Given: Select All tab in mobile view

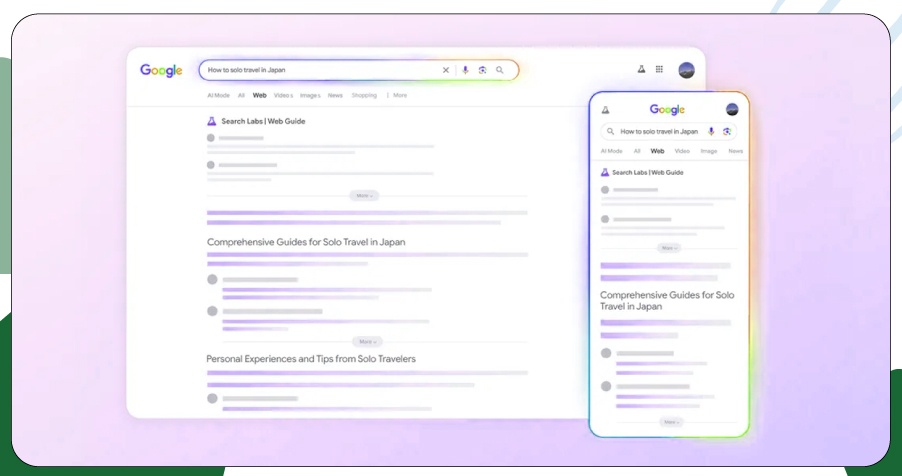Looking at the screenshot, I should coord(637,151).
